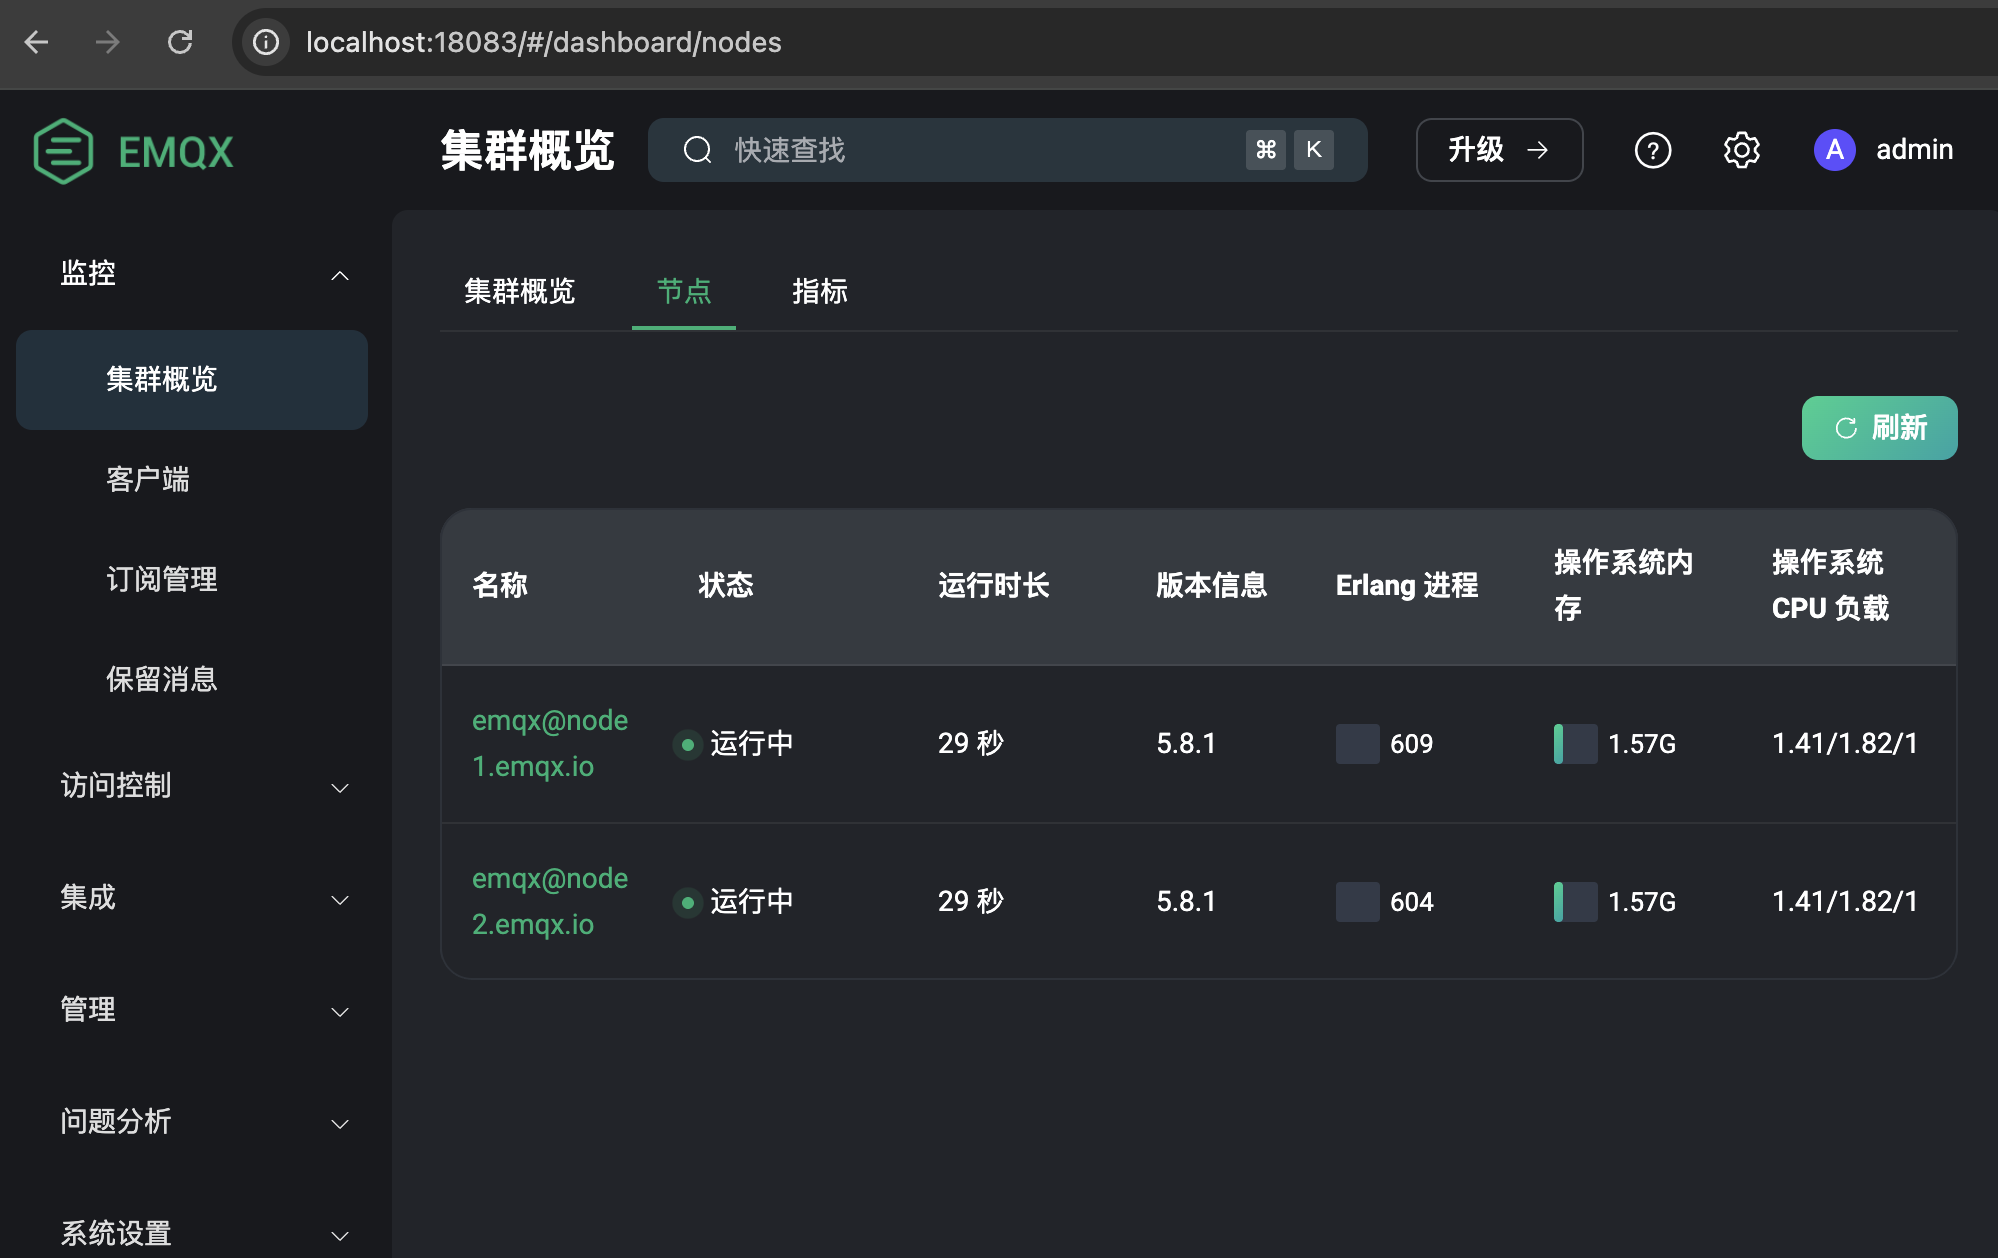Viewport: 1998px width, 1258px height.
Task: Click OS memory bar in node1 row
Action: 1575,744
